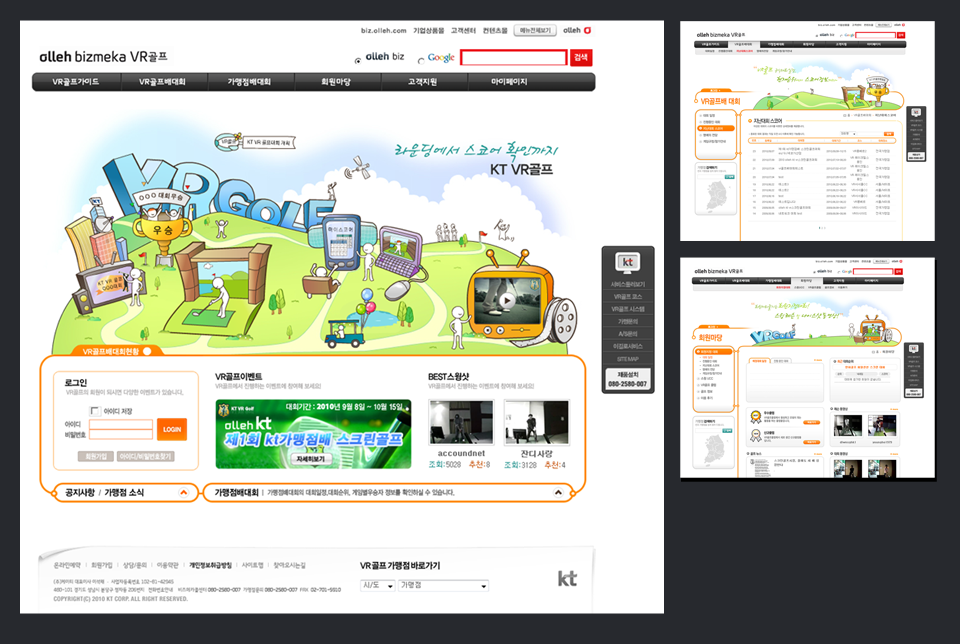This screenshot has height=644, width=960.
Task: Open the VR골프배대회 menu
Action: point(162,82)
